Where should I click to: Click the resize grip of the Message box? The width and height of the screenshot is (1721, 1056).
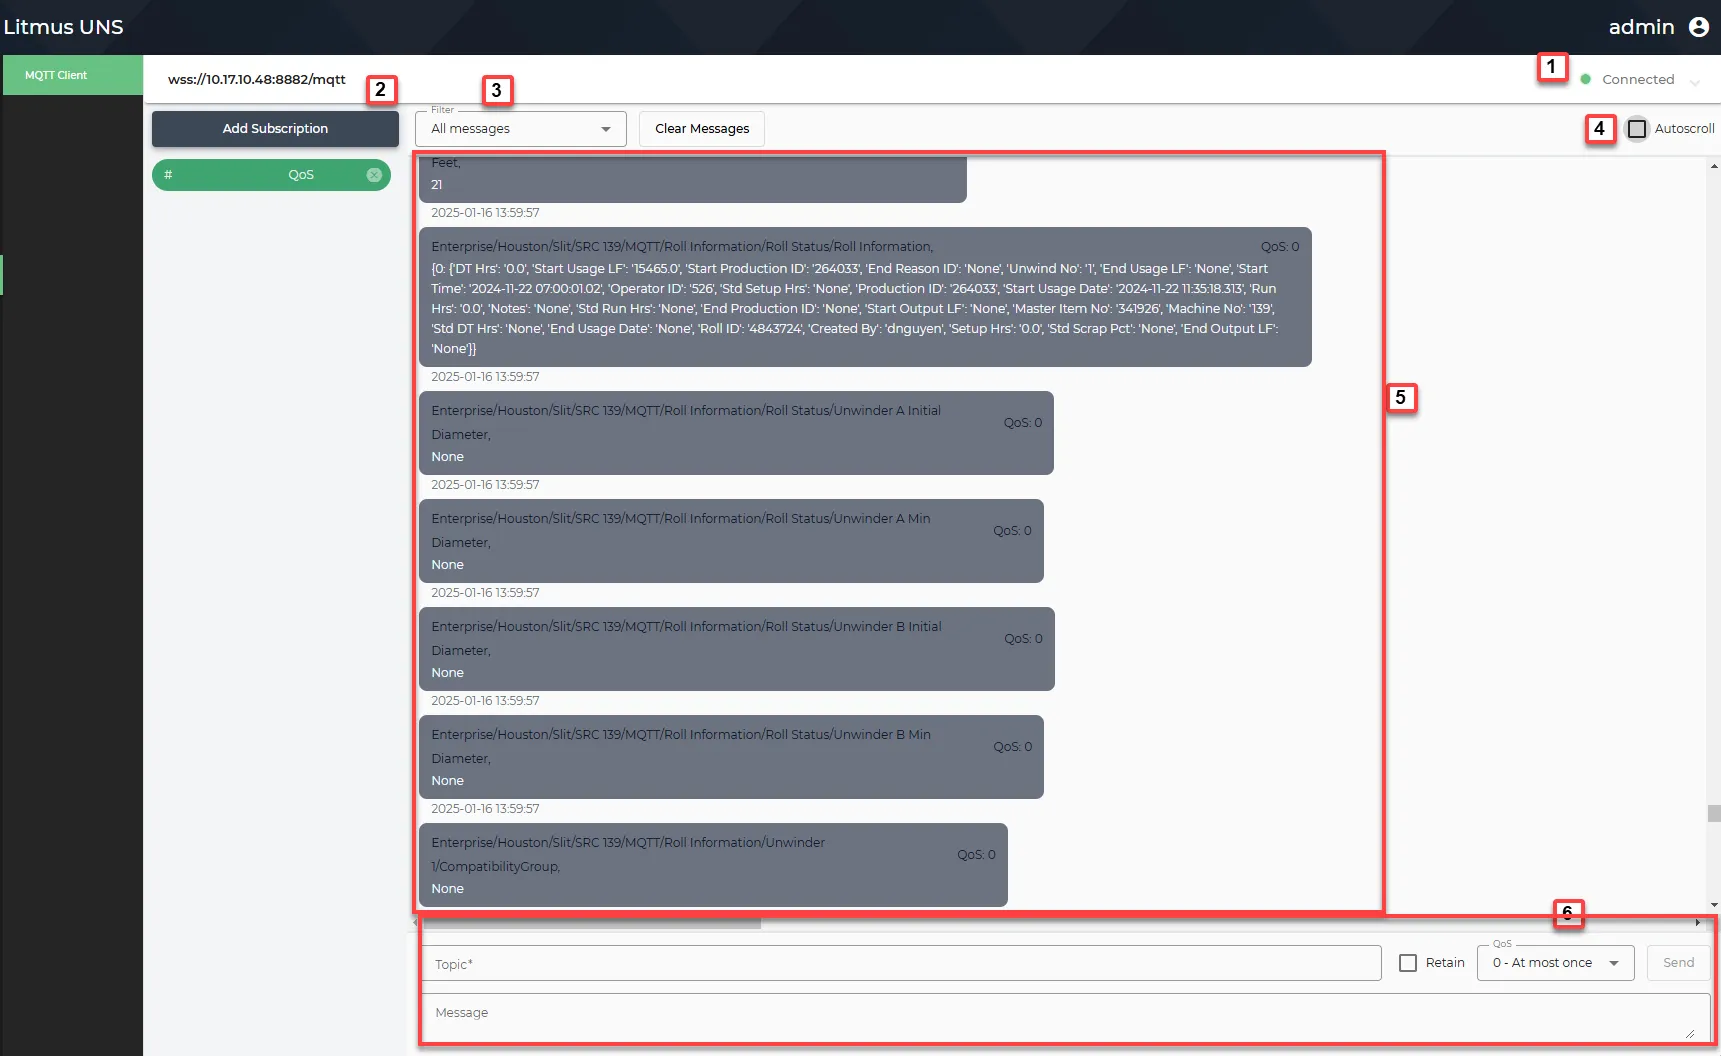pos(1690,1034)
